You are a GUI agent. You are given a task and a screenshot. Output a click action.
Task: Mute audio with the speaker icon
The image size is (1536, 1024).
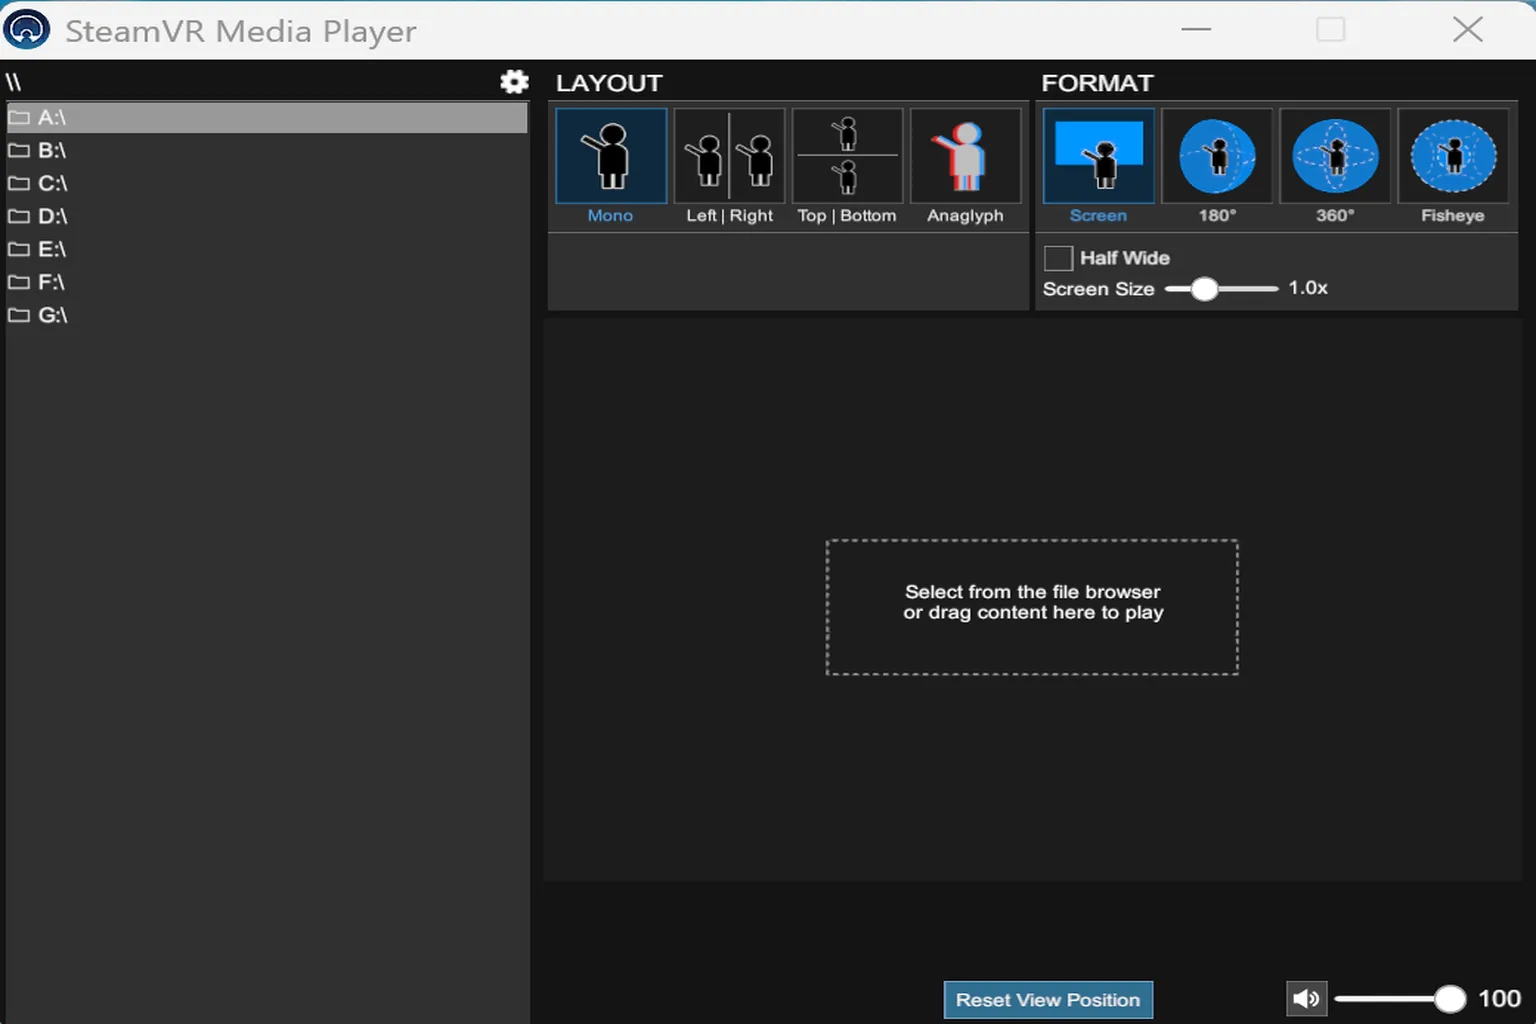1306,998
